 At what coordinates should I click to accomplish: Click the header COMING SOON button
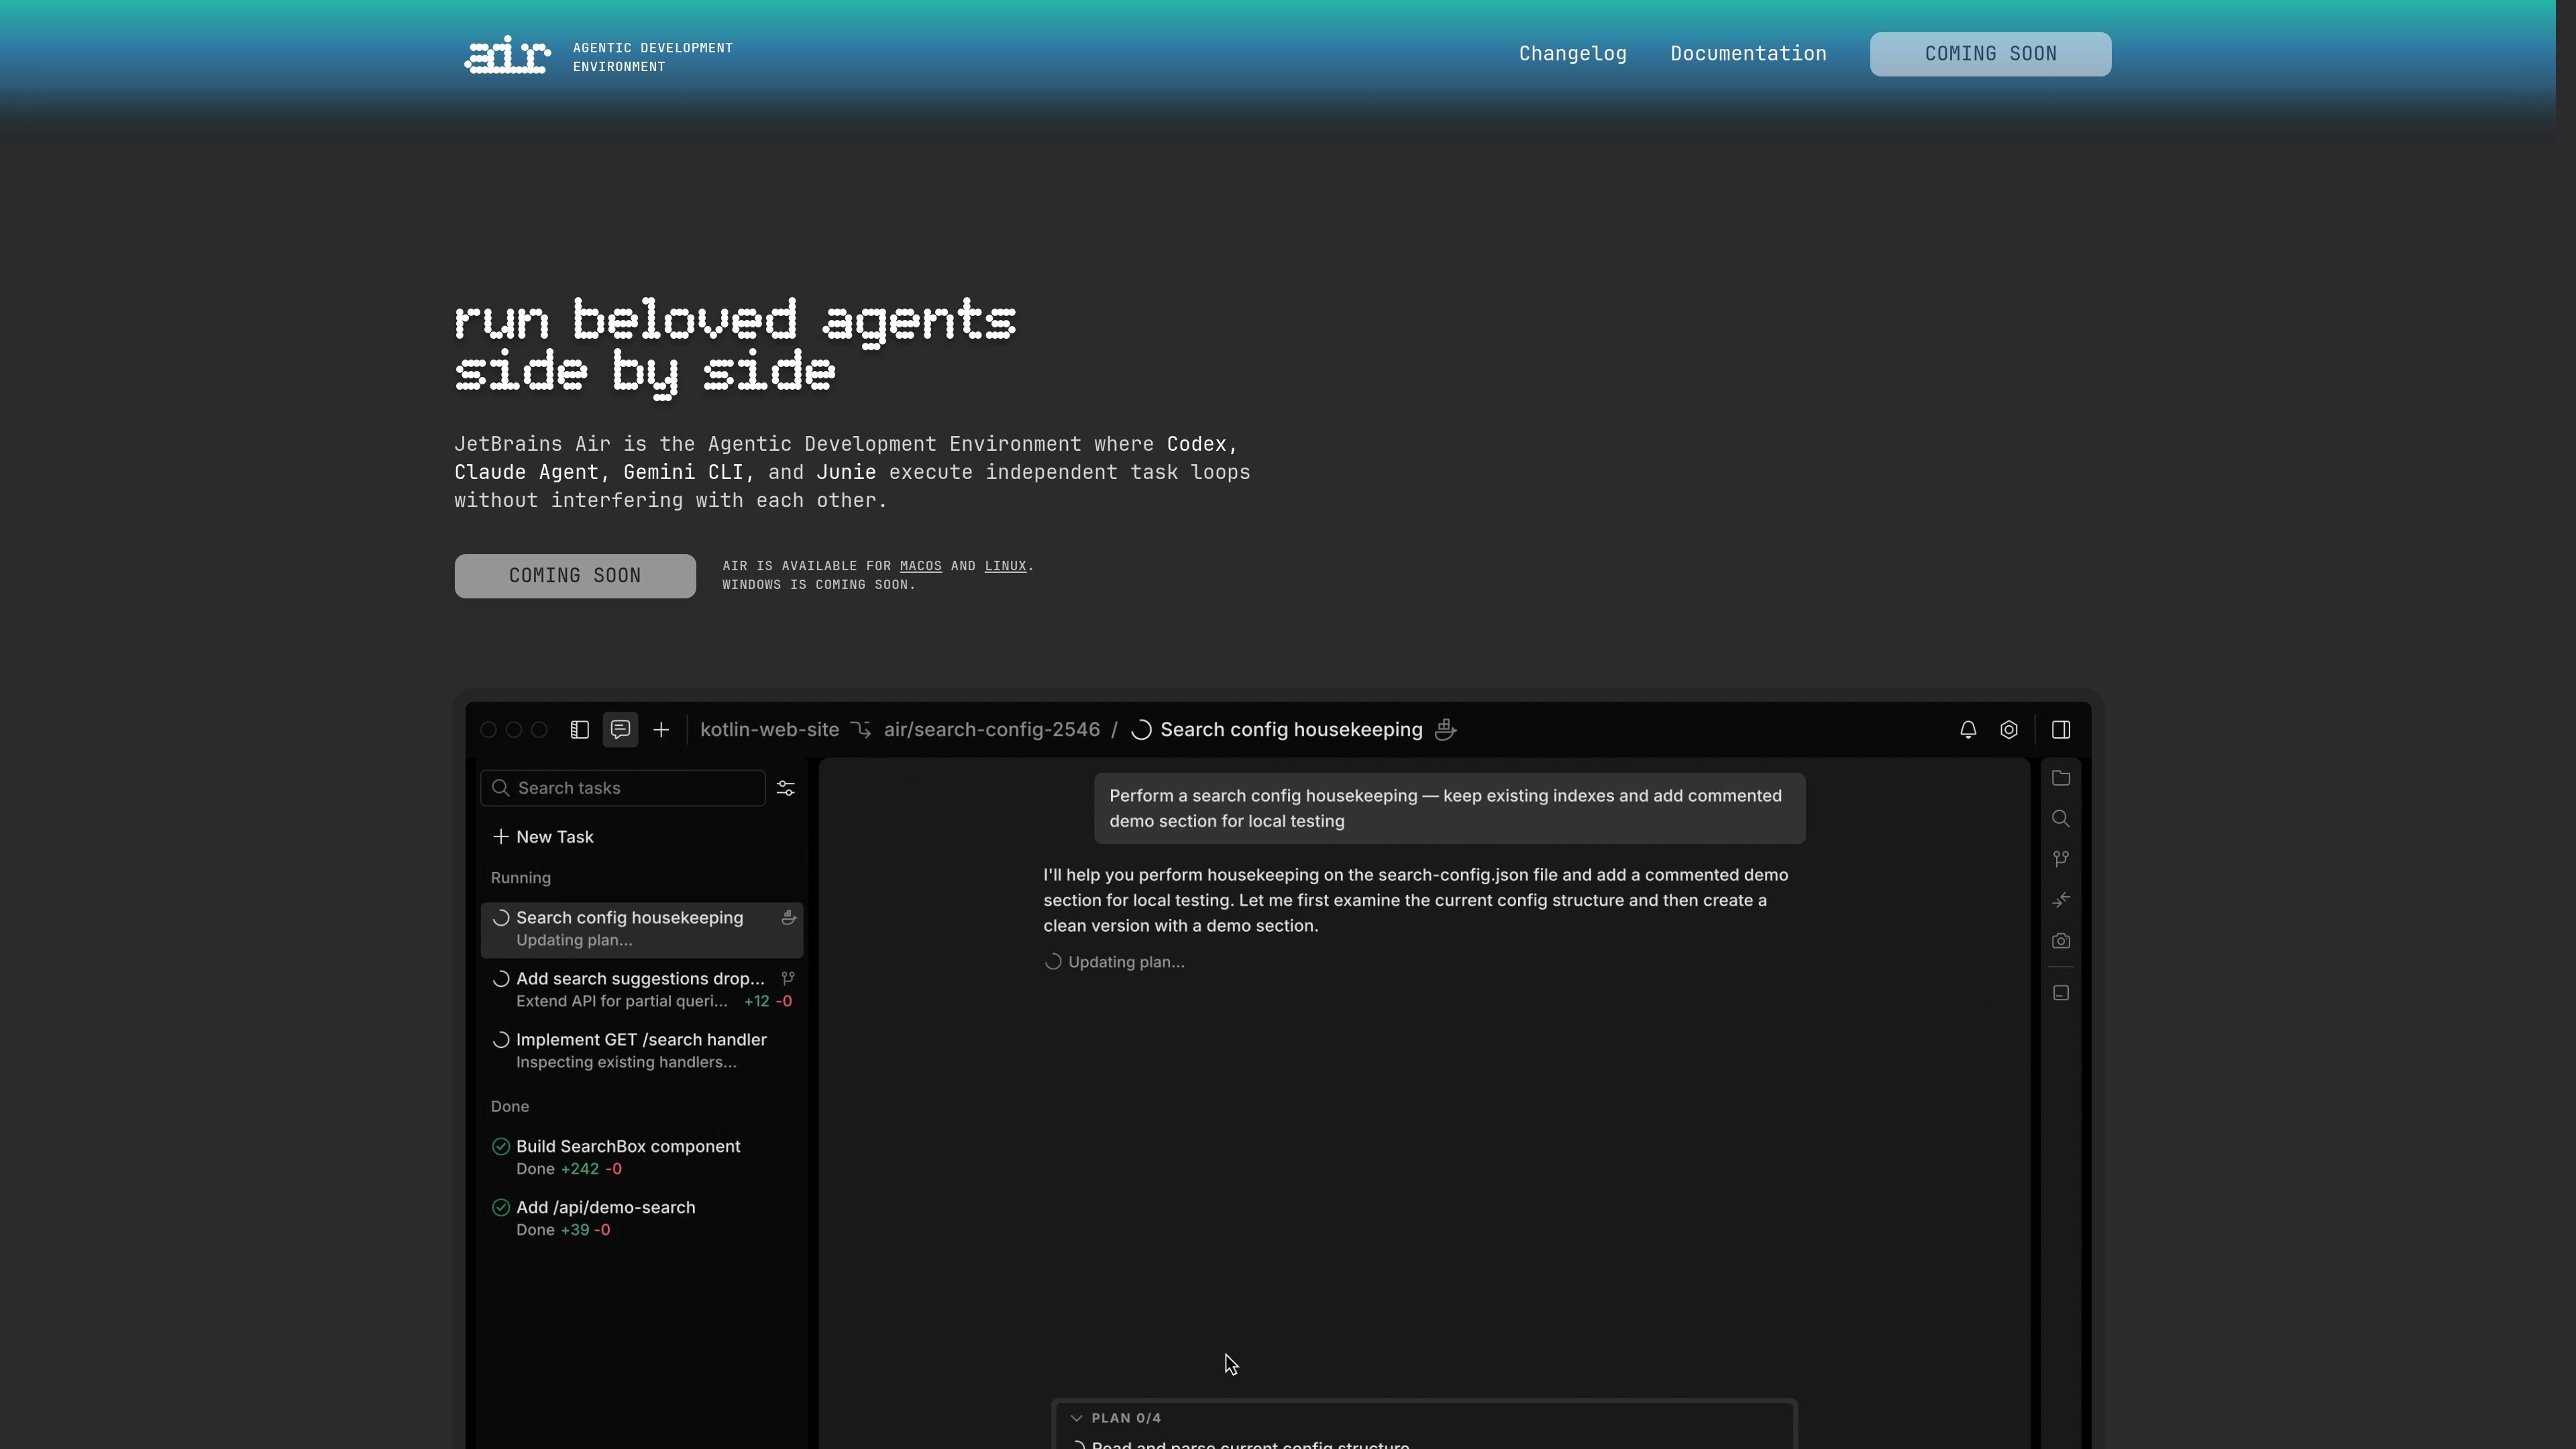tap(1990, 54)
